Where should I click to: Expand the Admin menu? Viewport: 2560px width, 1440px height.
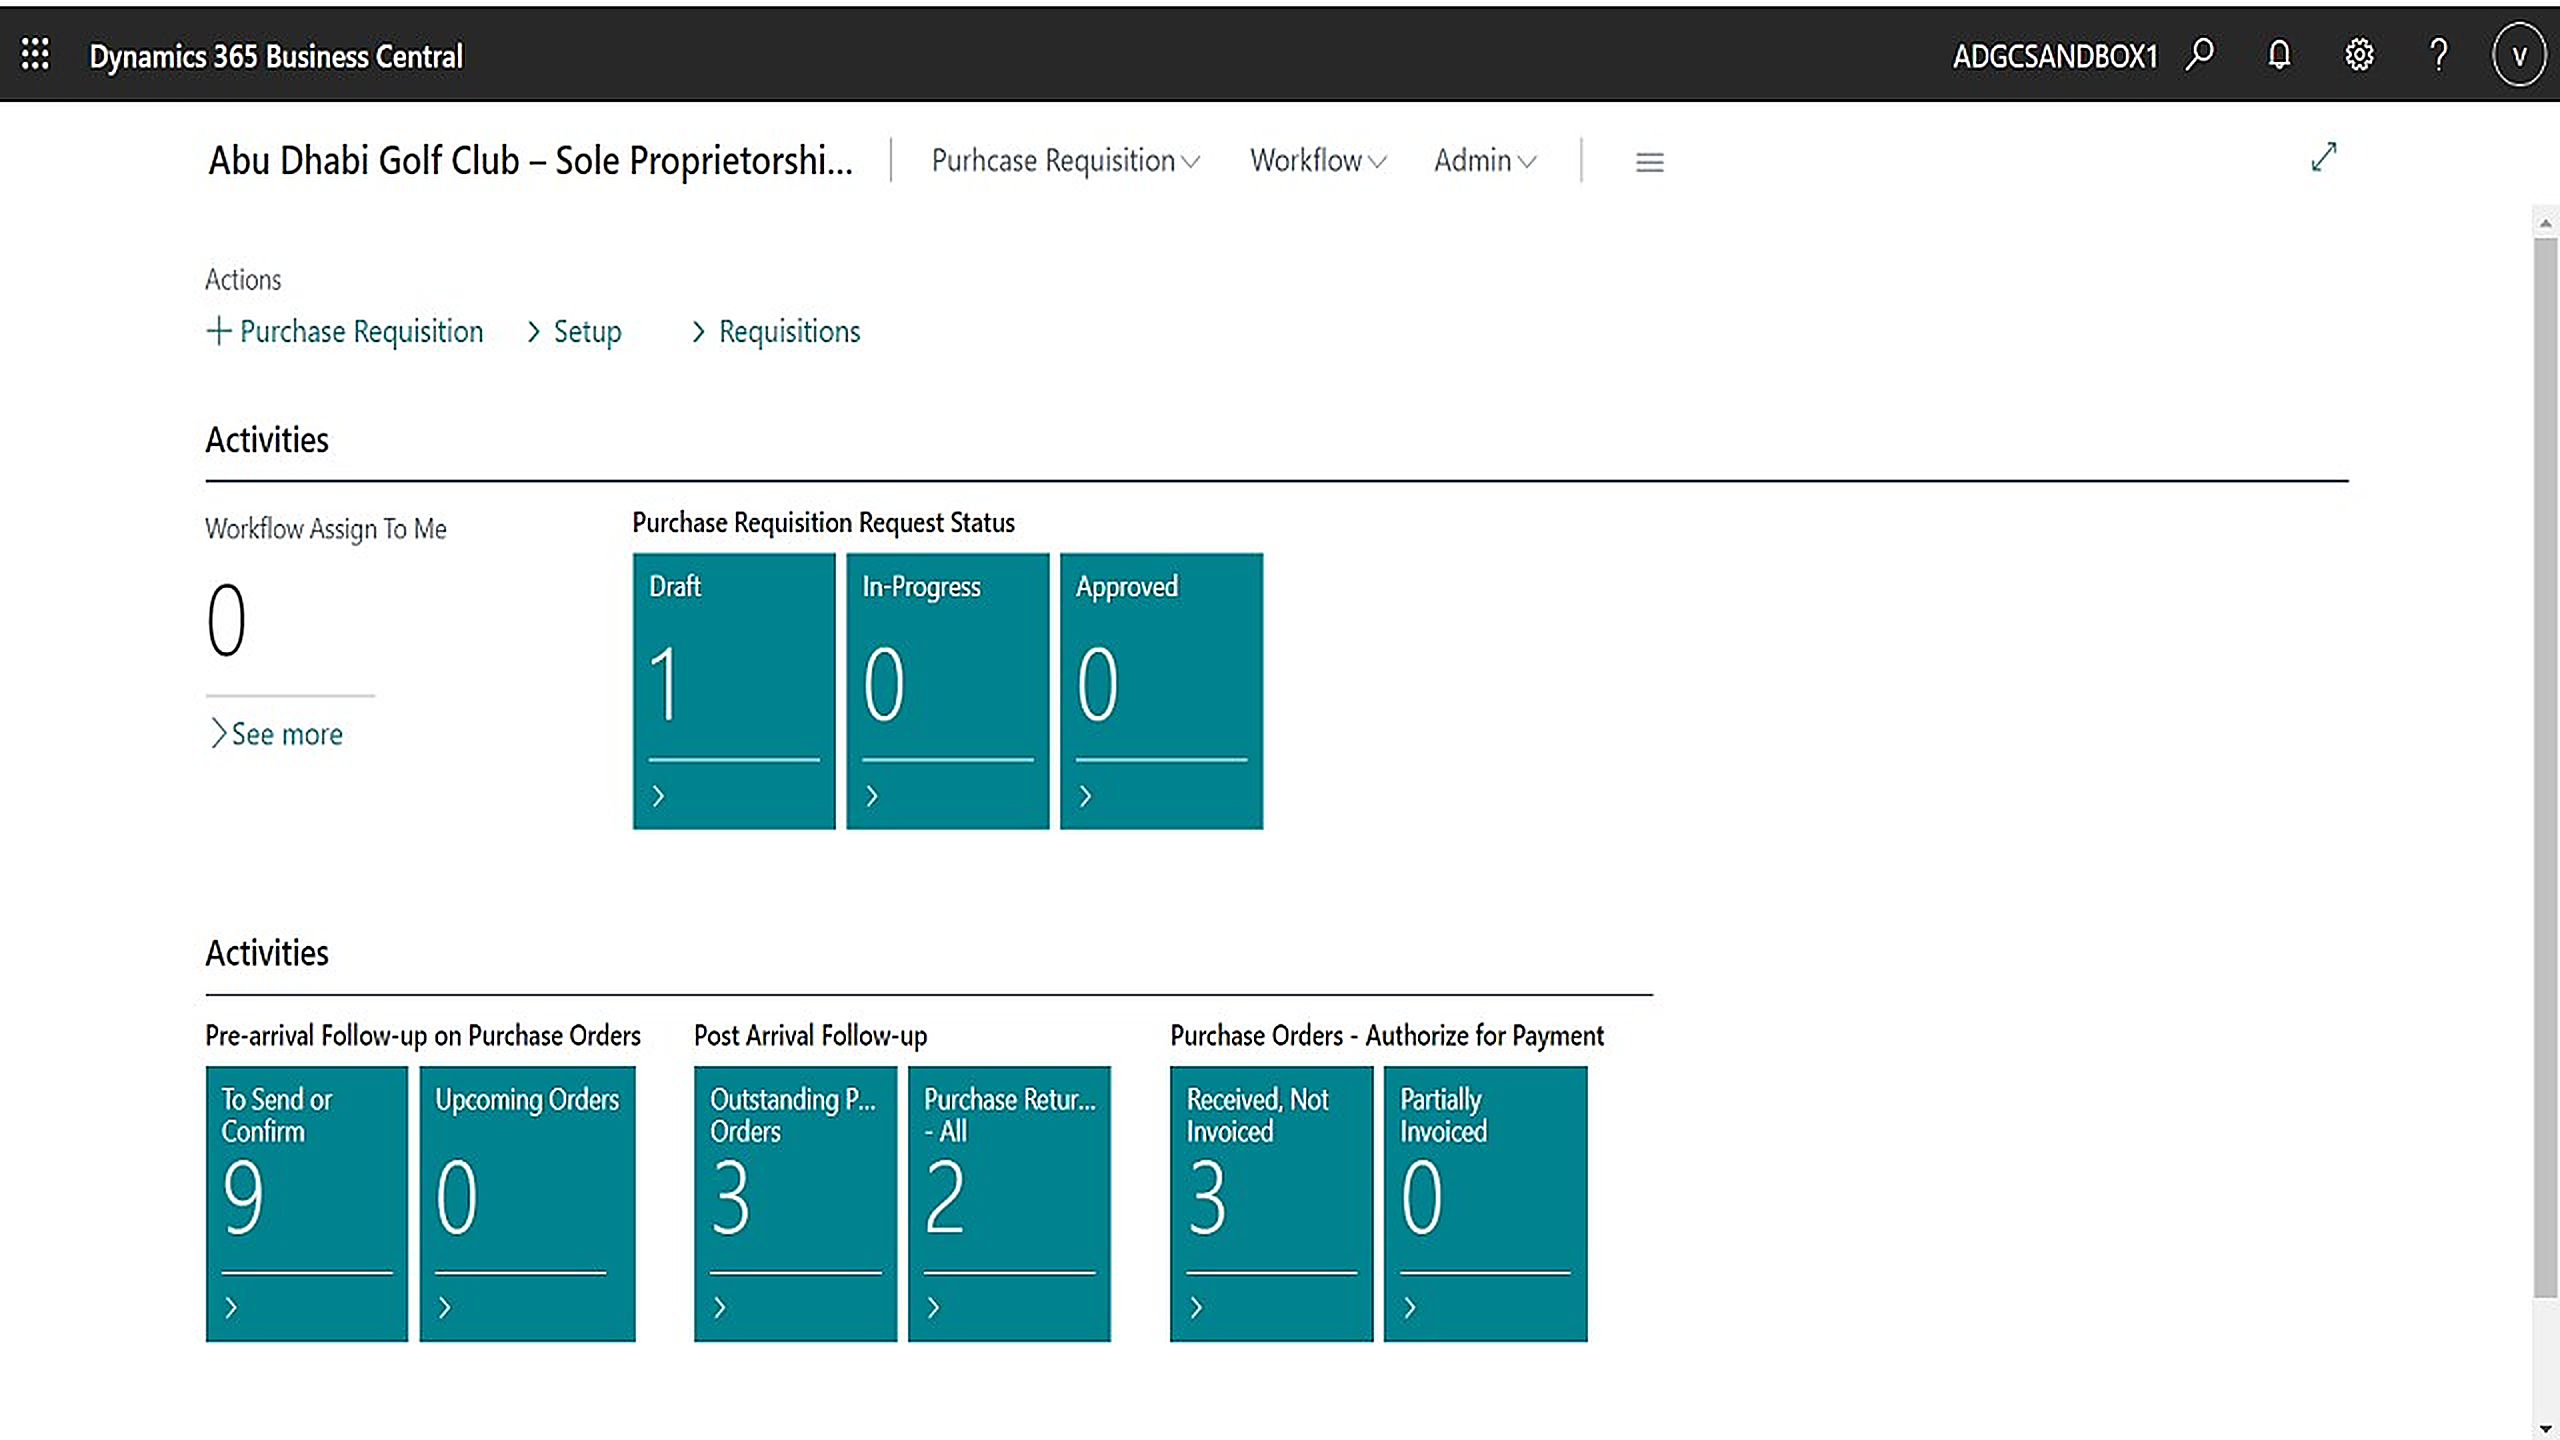(x=1485, y=161)
